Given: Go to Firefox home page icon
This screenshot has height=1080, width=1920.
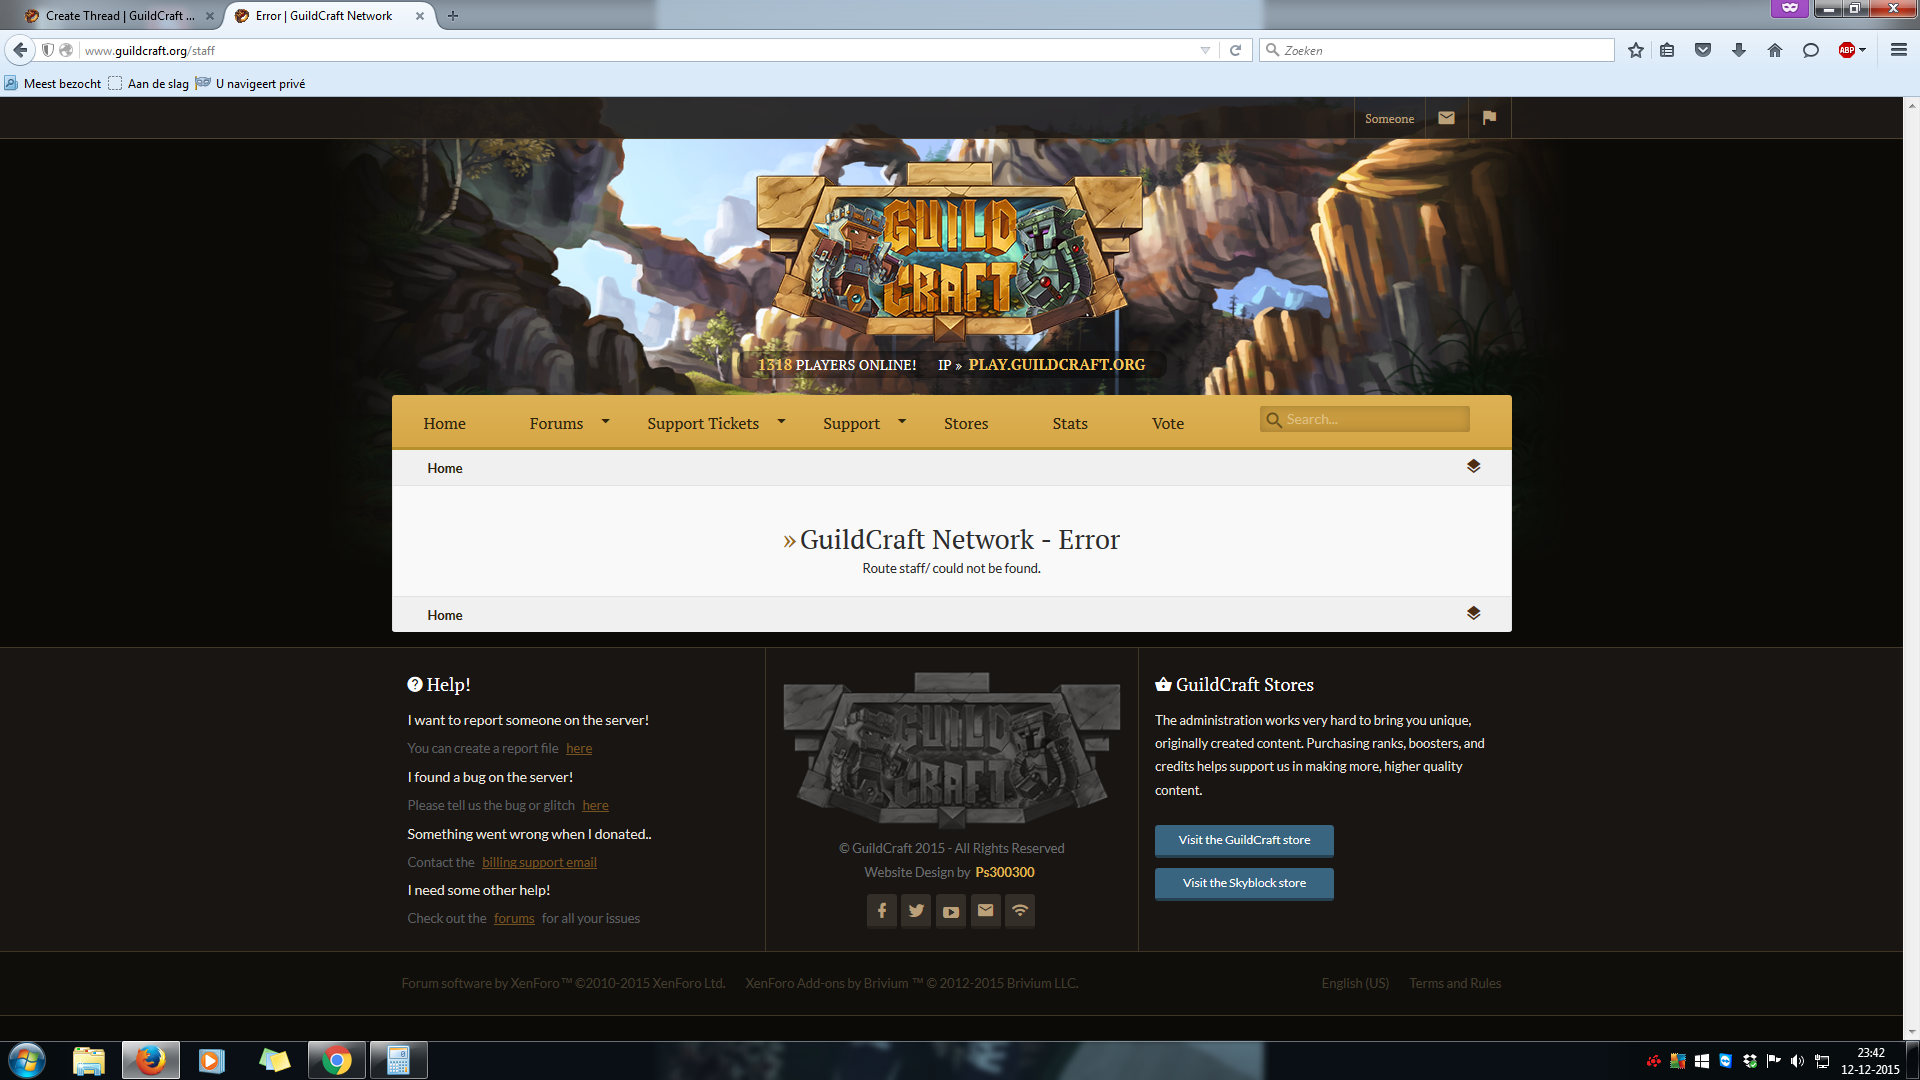Looking at the screenshot, I should pyautogui.click(x=1775, y=50).
